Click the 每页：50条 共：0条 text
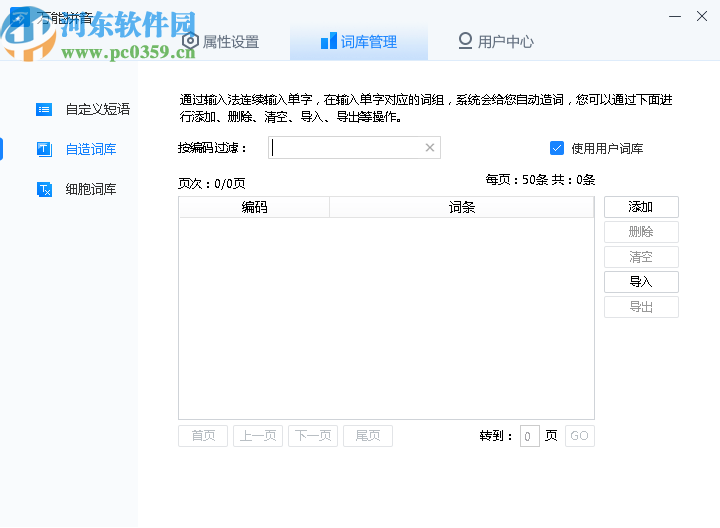720x528 pixels. coord(540,180)
